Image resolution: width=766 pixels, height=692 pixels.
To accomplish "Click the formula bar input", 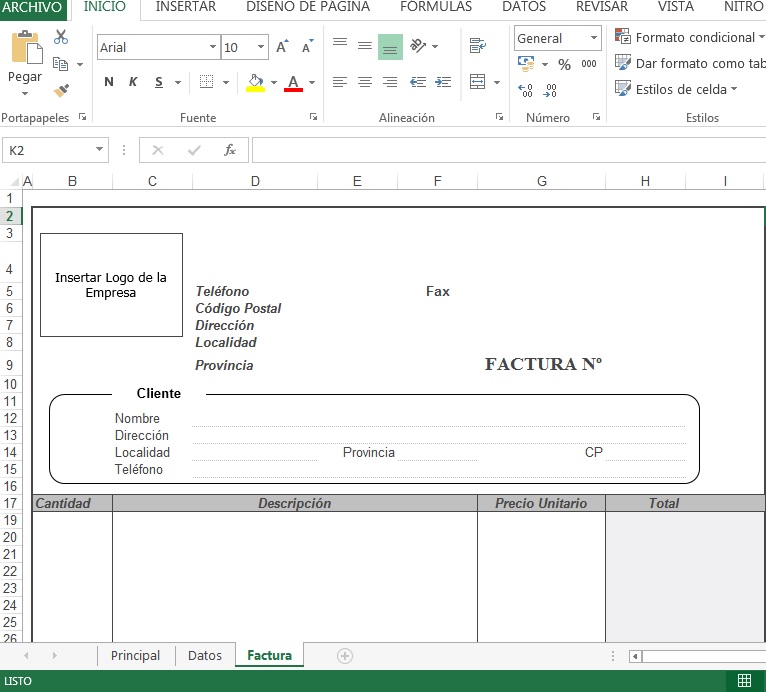I will pos(509,150).
